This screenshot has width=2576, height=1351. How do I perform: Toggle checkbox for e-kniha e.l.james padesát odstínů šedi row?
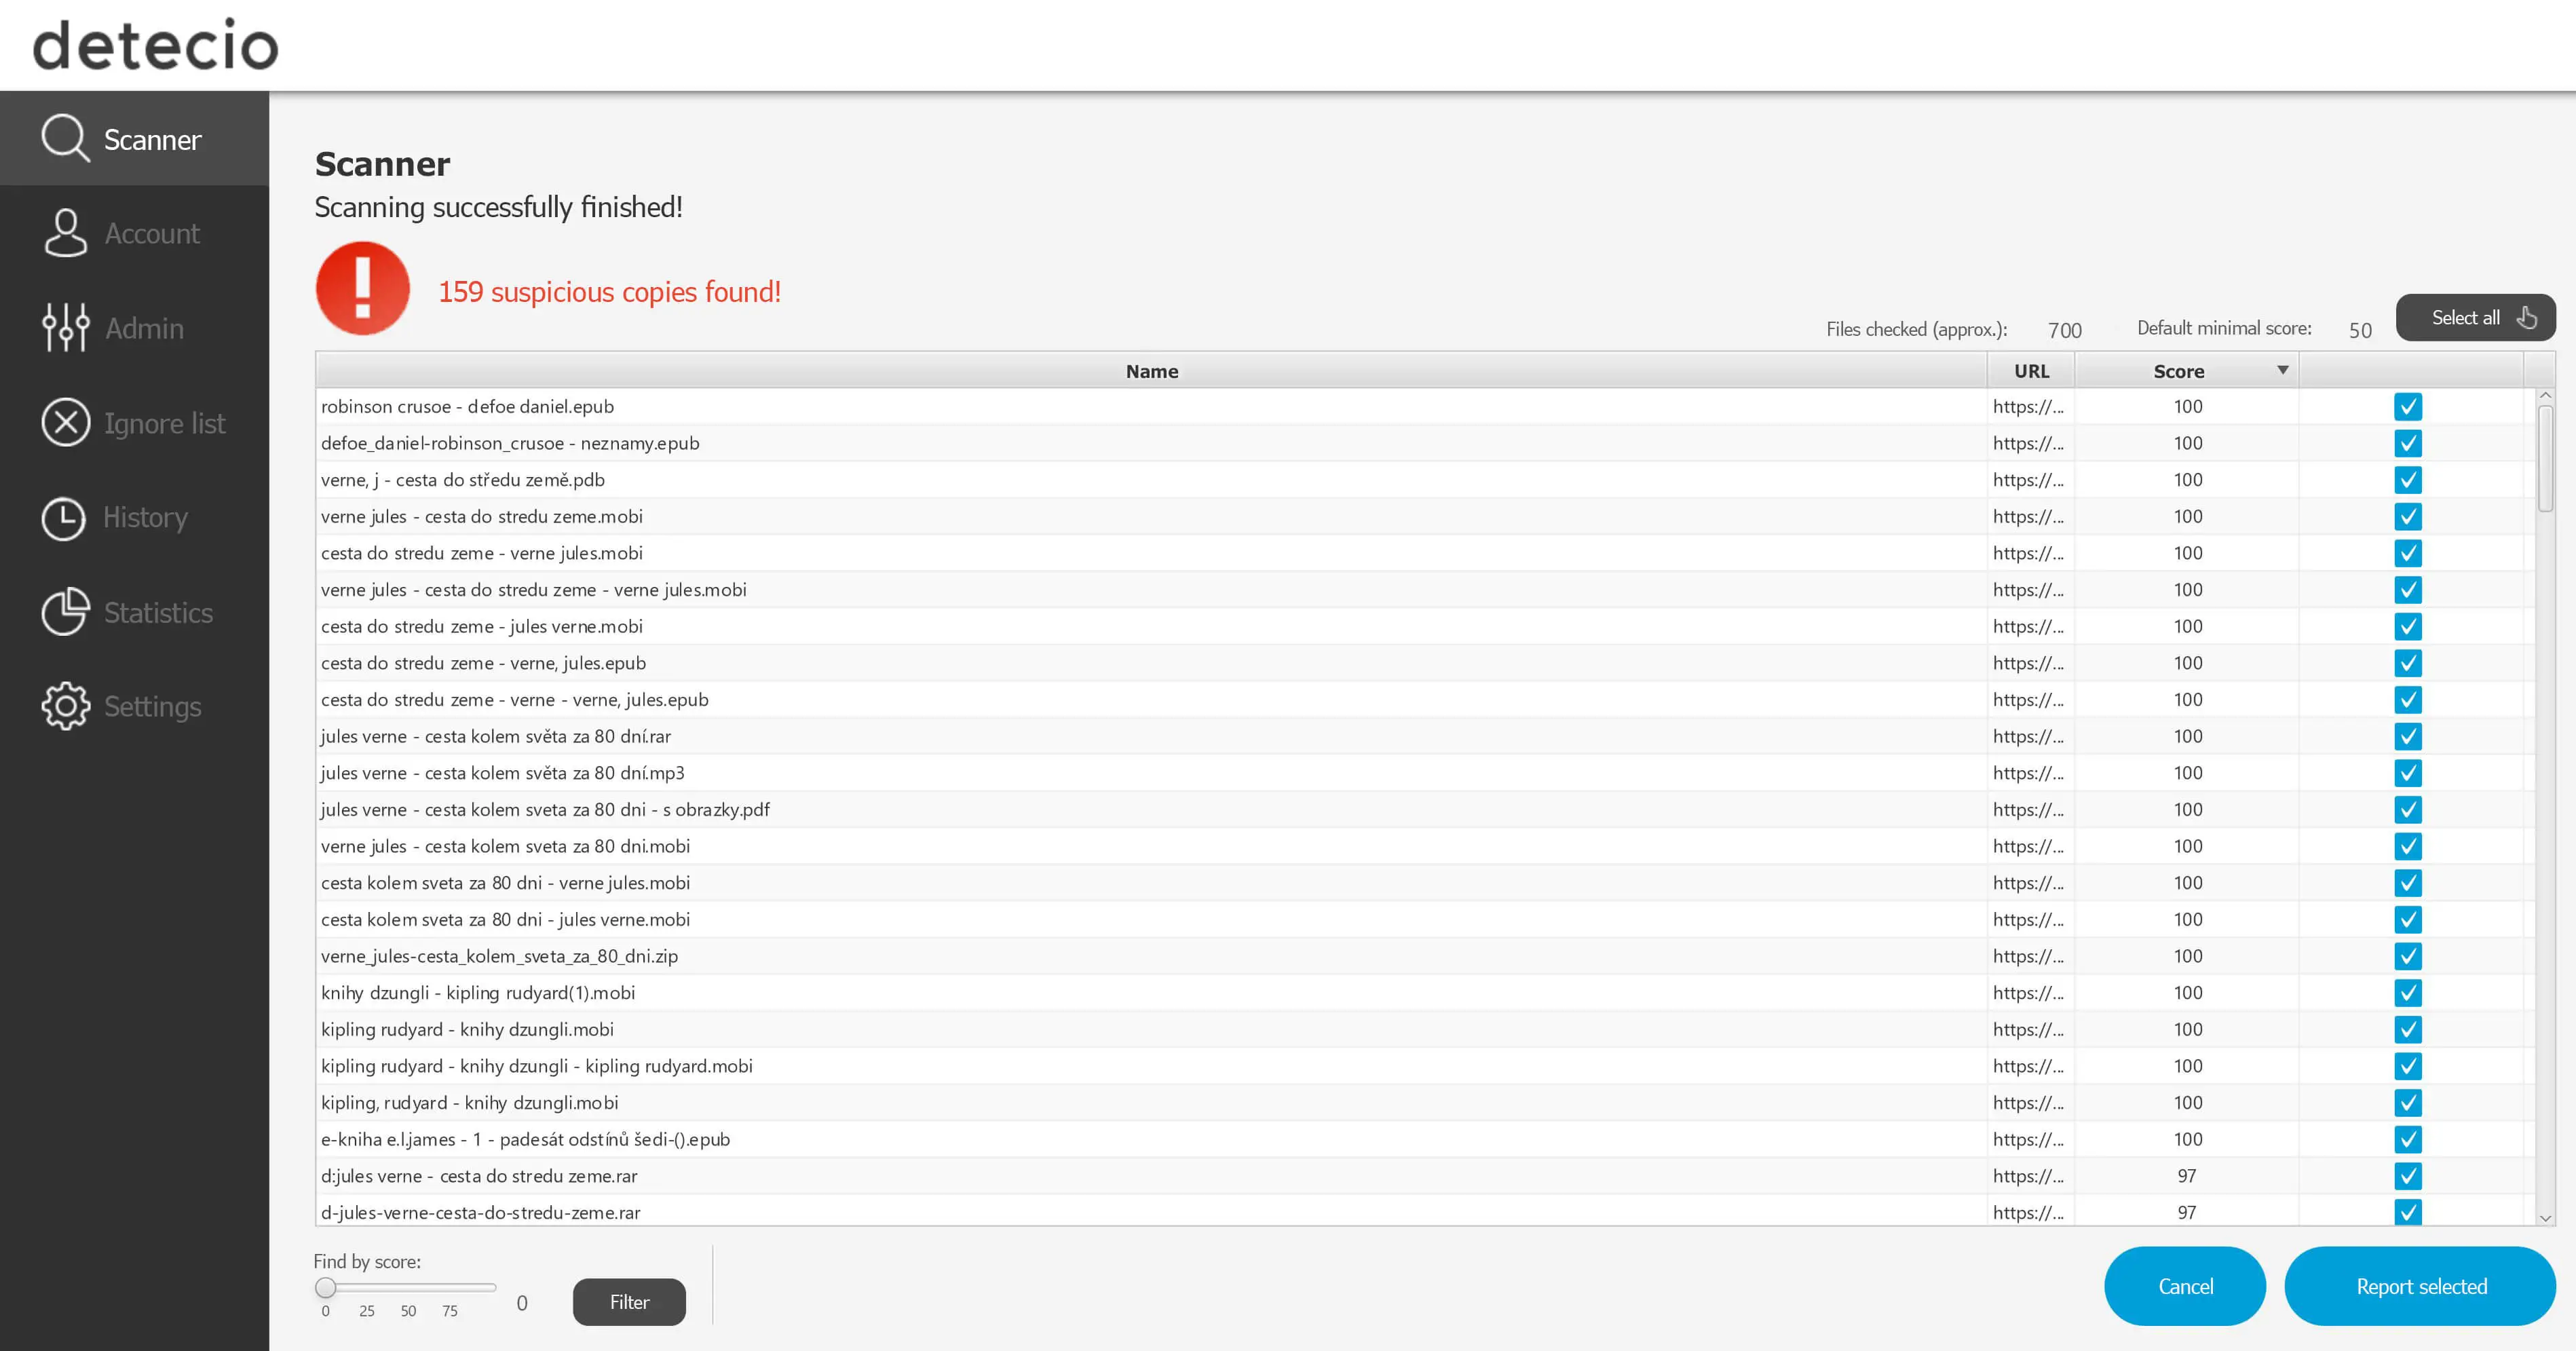[x=2408, y=1139]
